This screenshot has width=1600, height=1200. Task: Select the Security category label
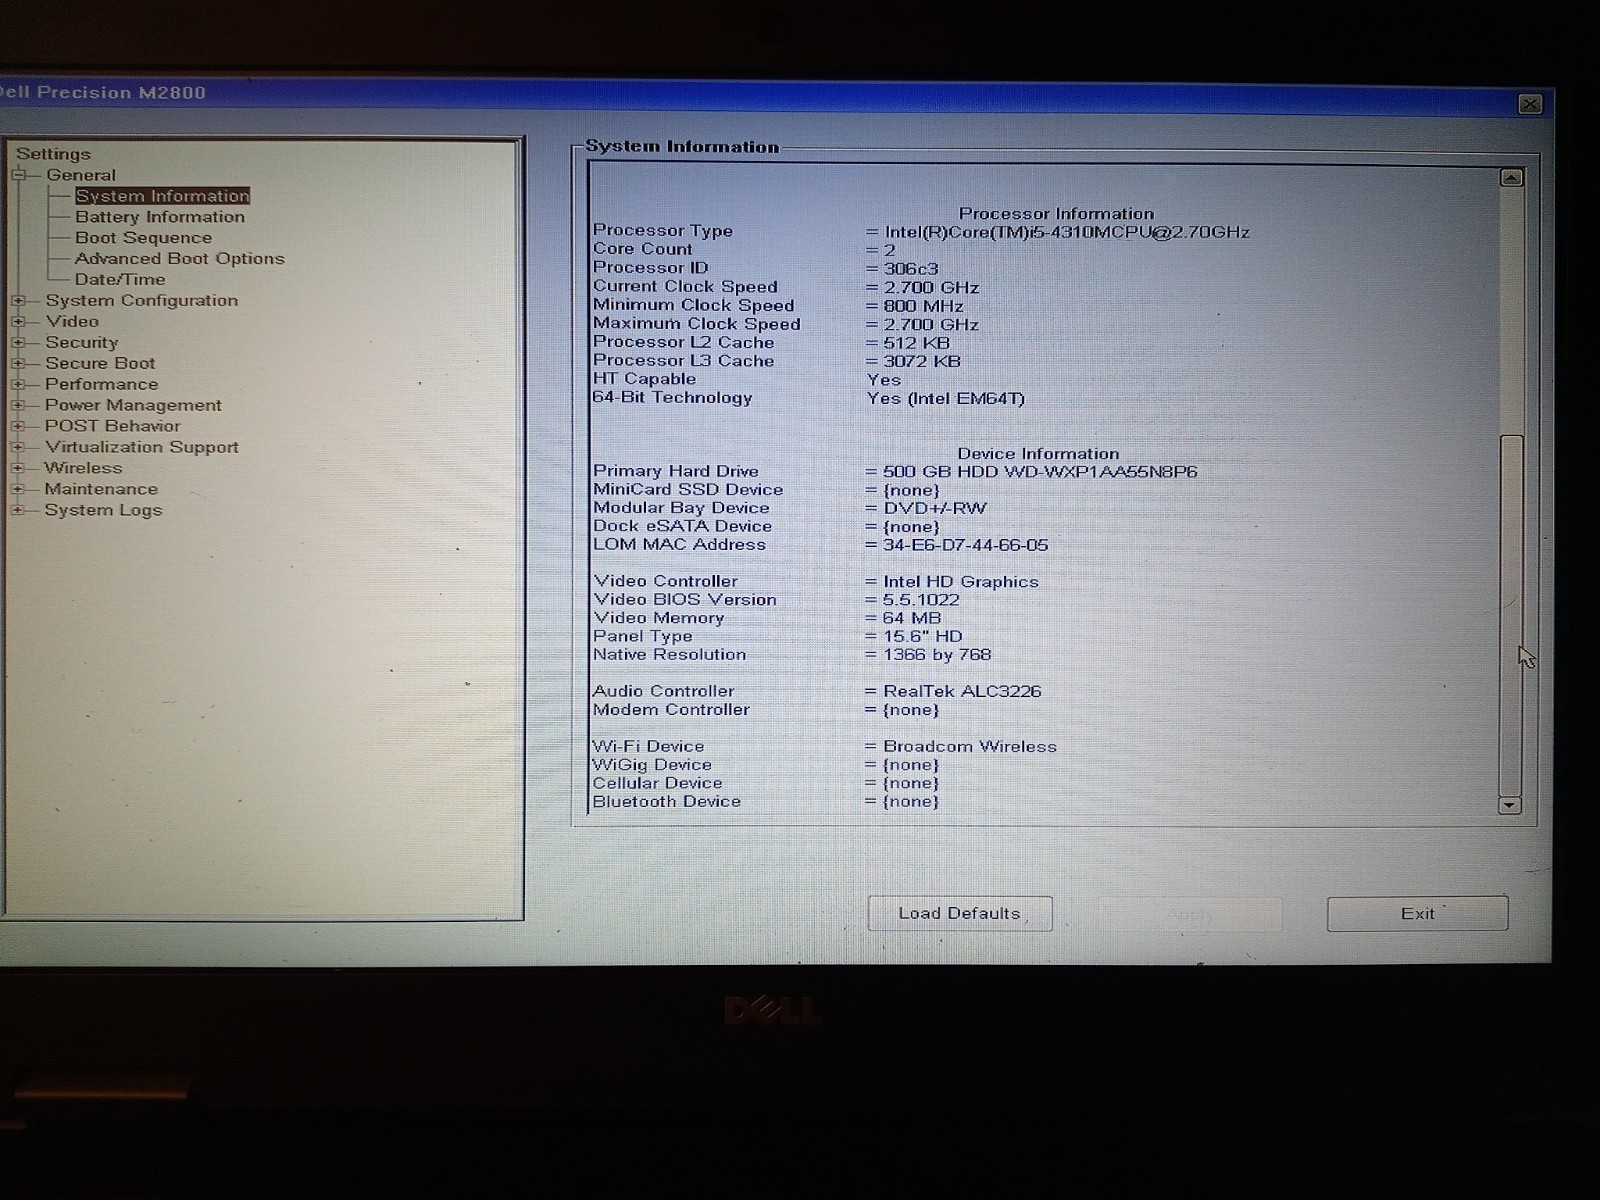pyautogui.click(x=82, y=342)
